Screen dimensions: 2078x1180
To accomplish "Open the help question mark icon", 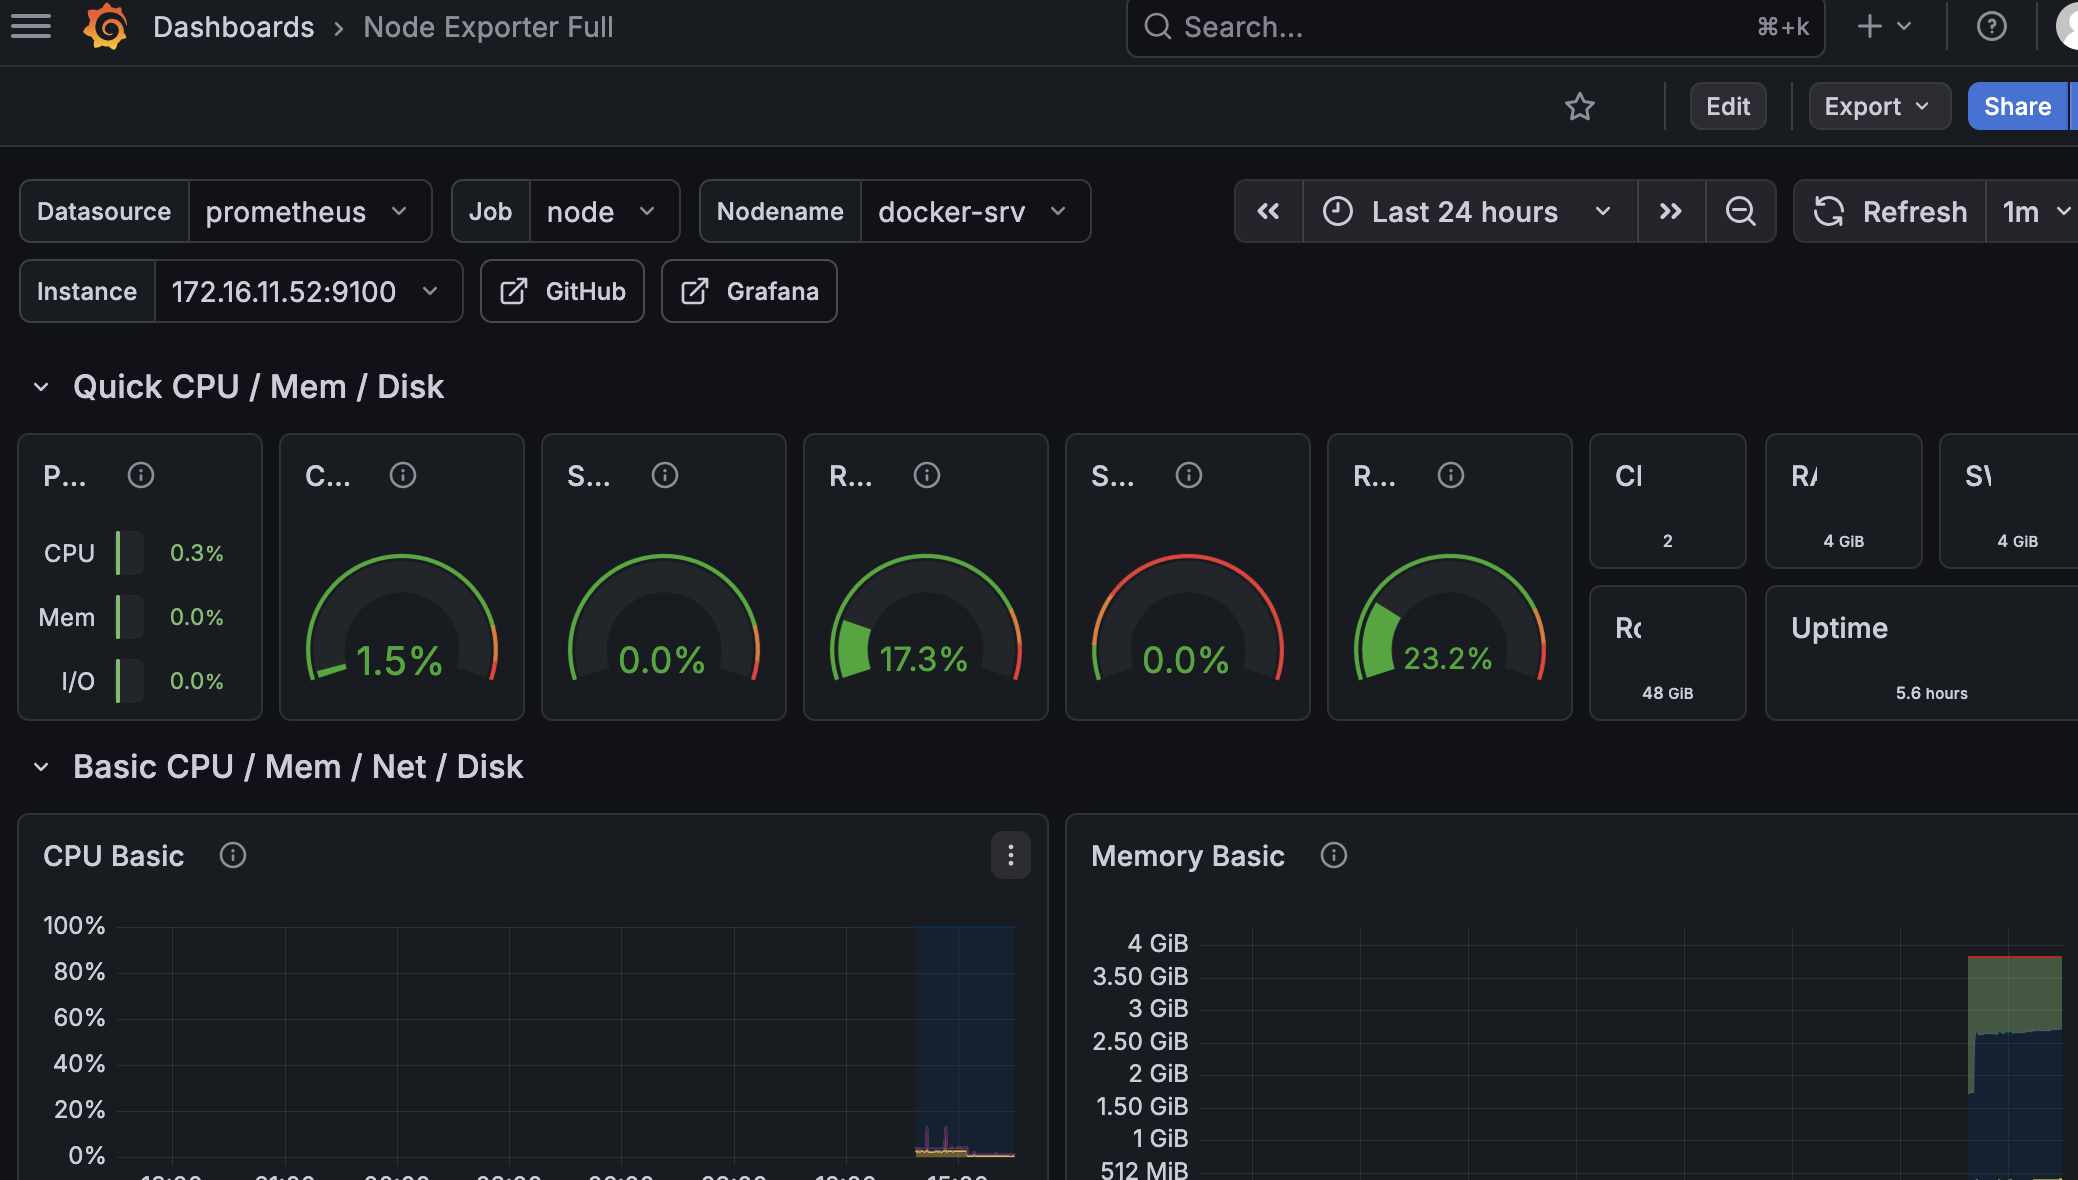I will pos(1991,26).
